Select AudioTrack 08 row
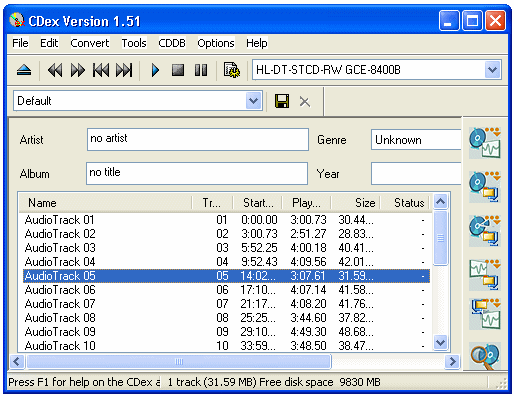The image size is (514, 396). point(226,318)
